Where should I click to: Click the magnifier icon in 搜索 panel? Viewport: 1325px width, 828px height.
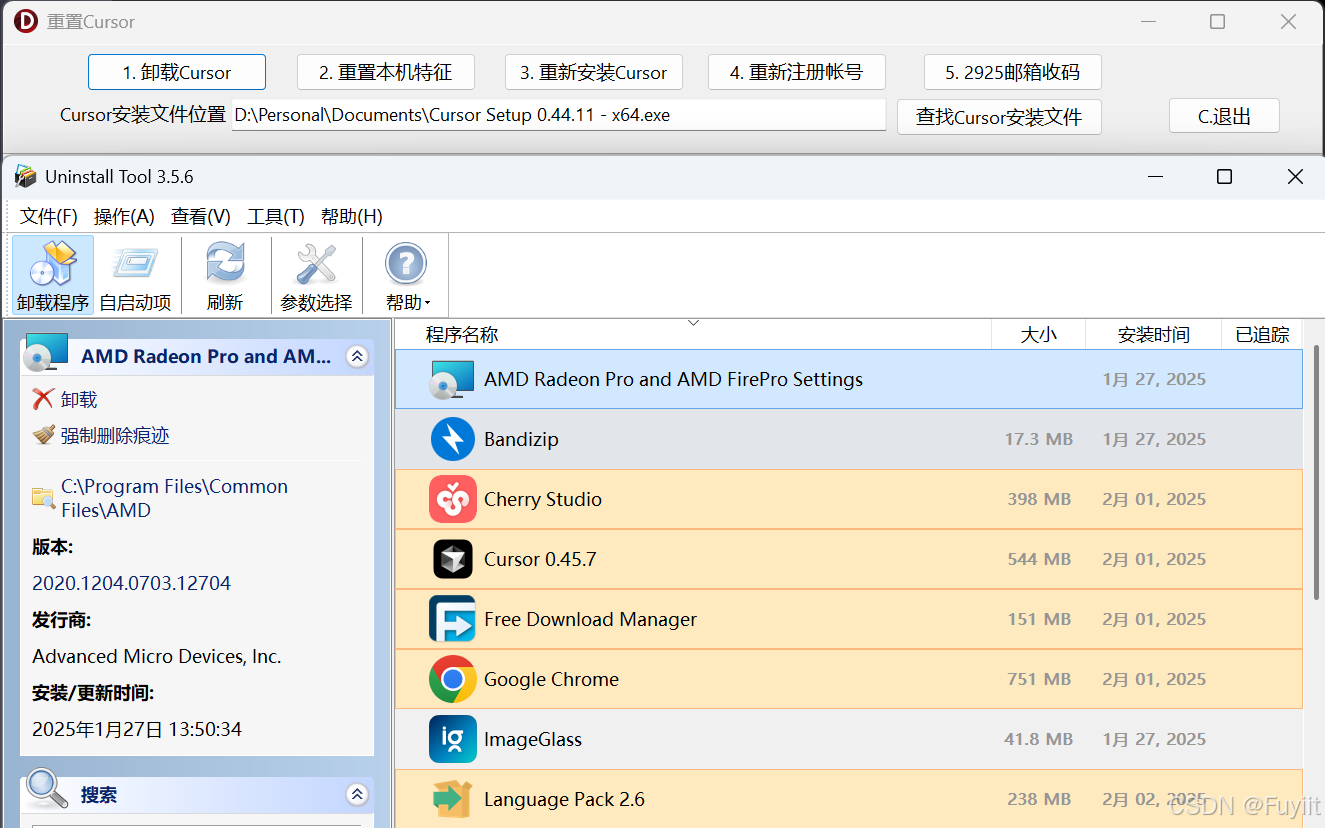[x=47, y=789]
